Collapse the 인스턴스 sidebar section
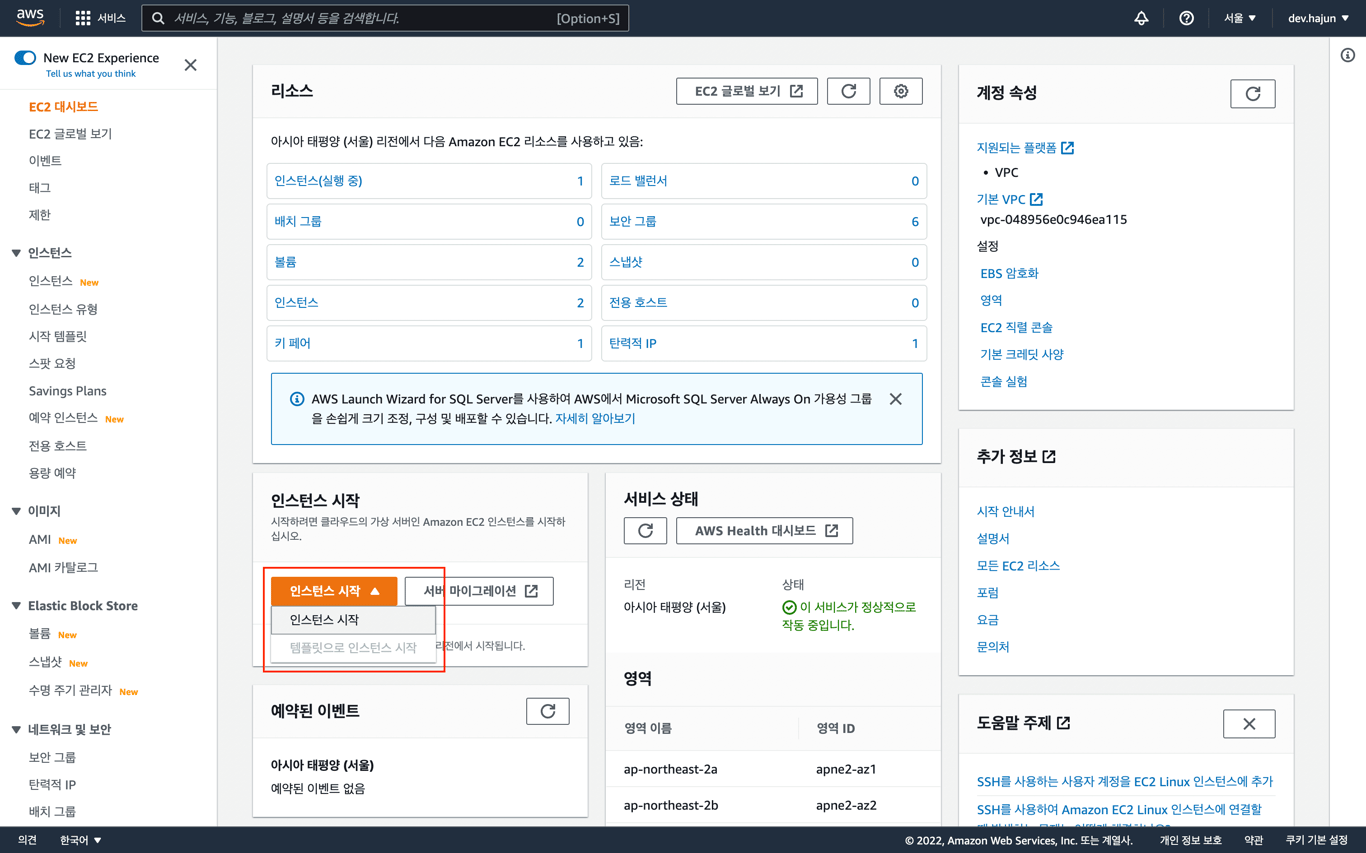1366x853 pixels. click(x=16, y=253)
